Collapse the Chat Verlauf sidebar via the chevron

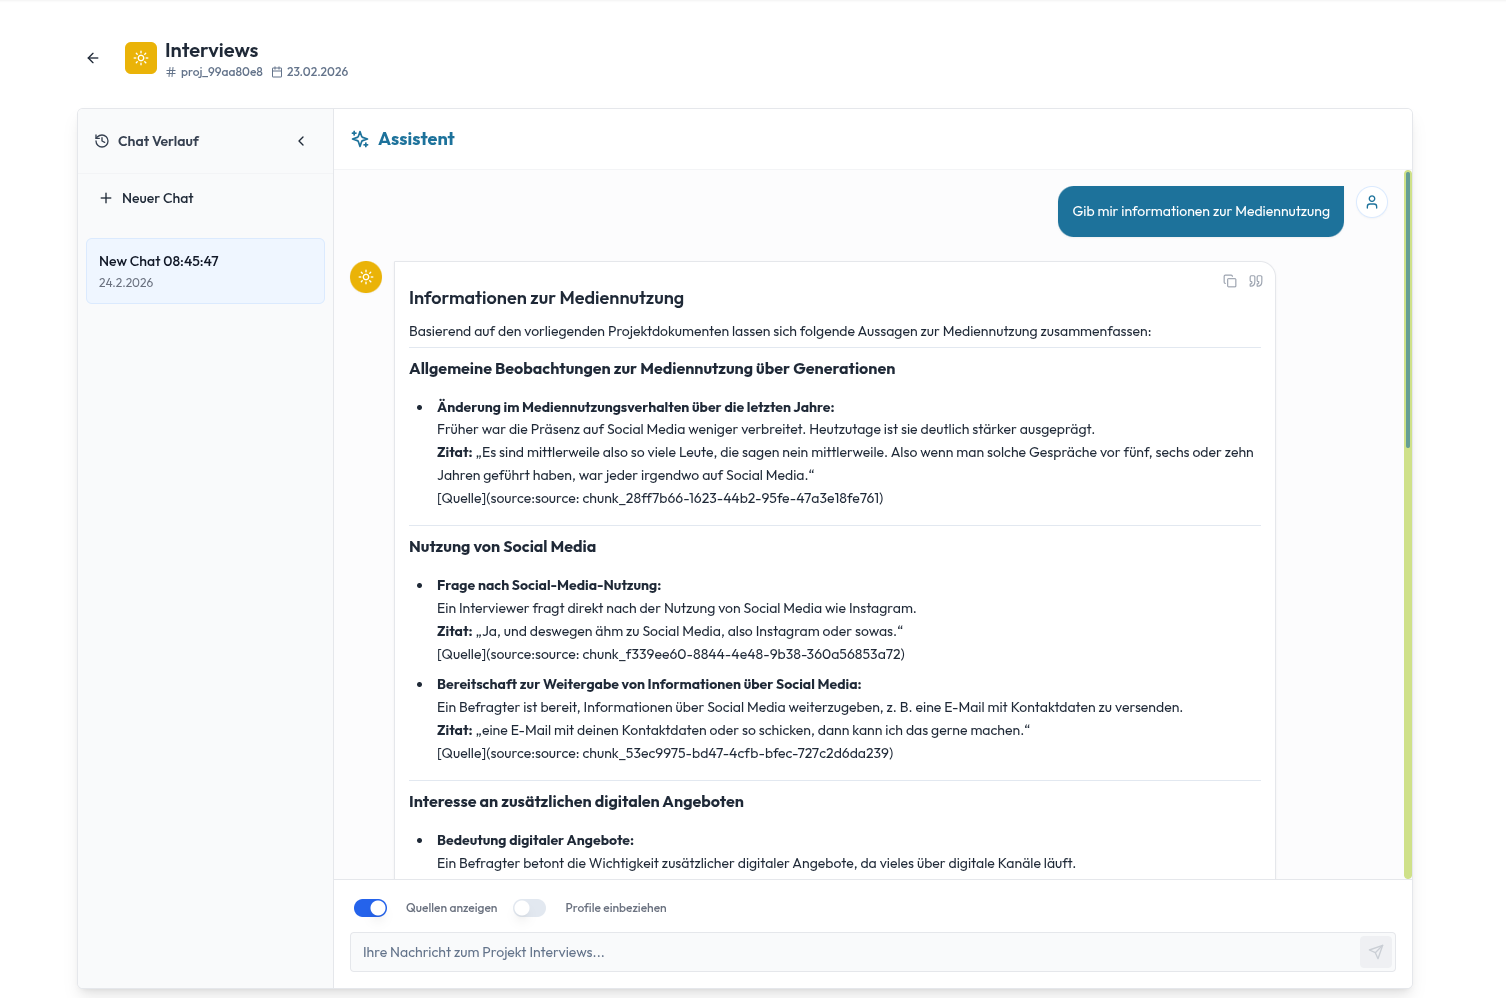click(301, 141)
